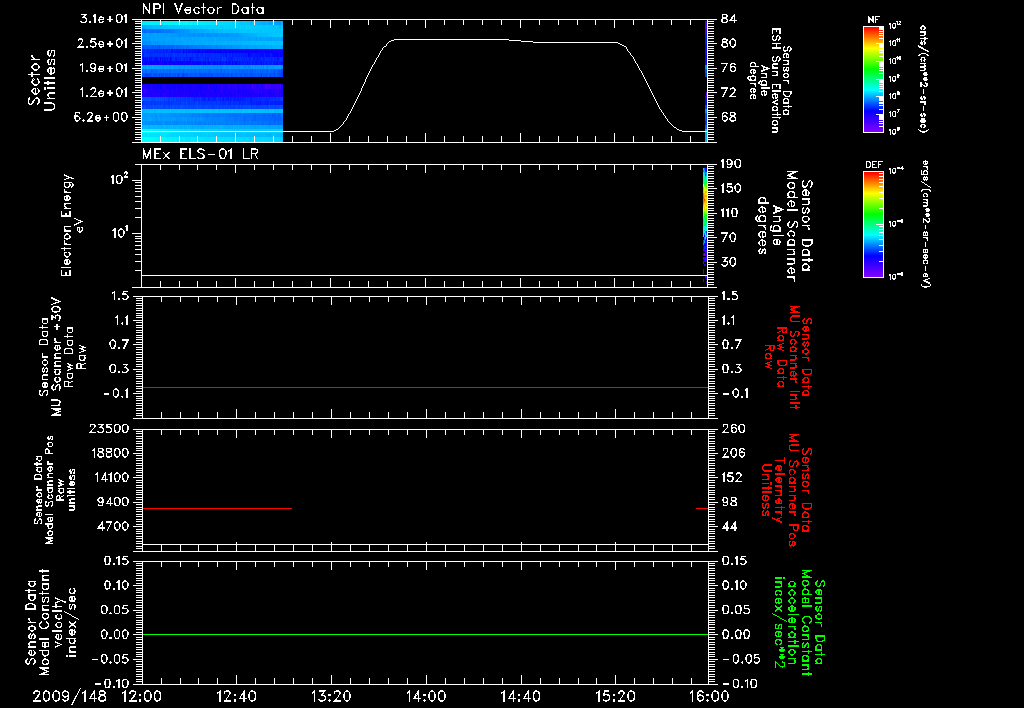Click the '2.5e+01' sector tick value

click(x=104, y=43)
